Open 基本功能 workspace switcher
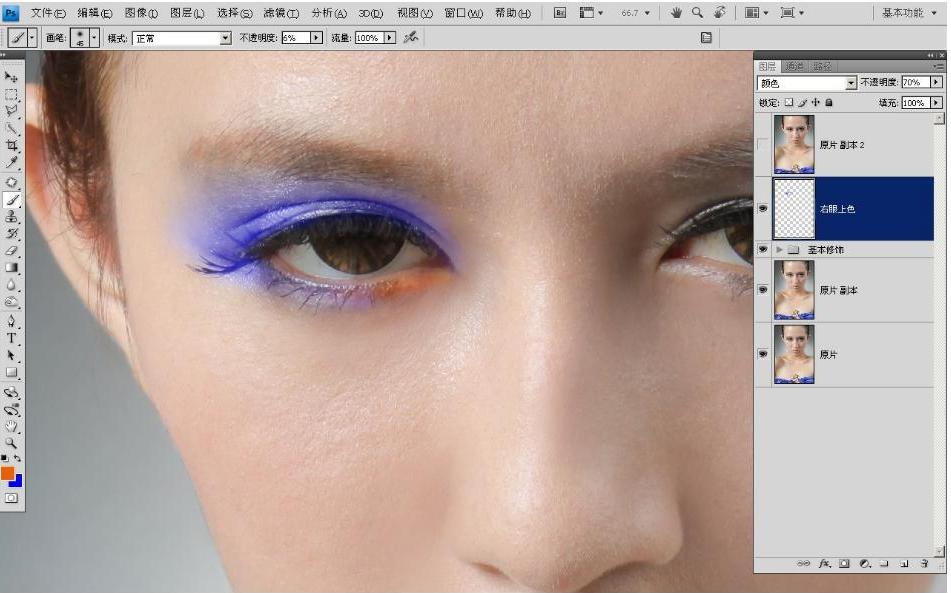 (x=909, y=12)
